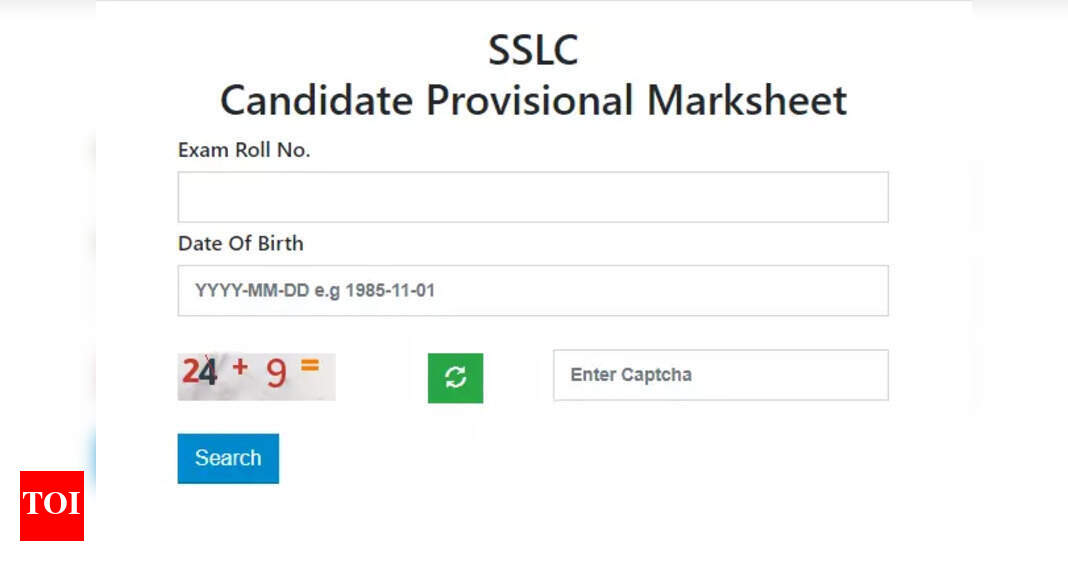Image resolution: width=1068 pixels, height=580 pixels.
Task: Click the orange equals sign in captcha
Action: pos(310,366)
